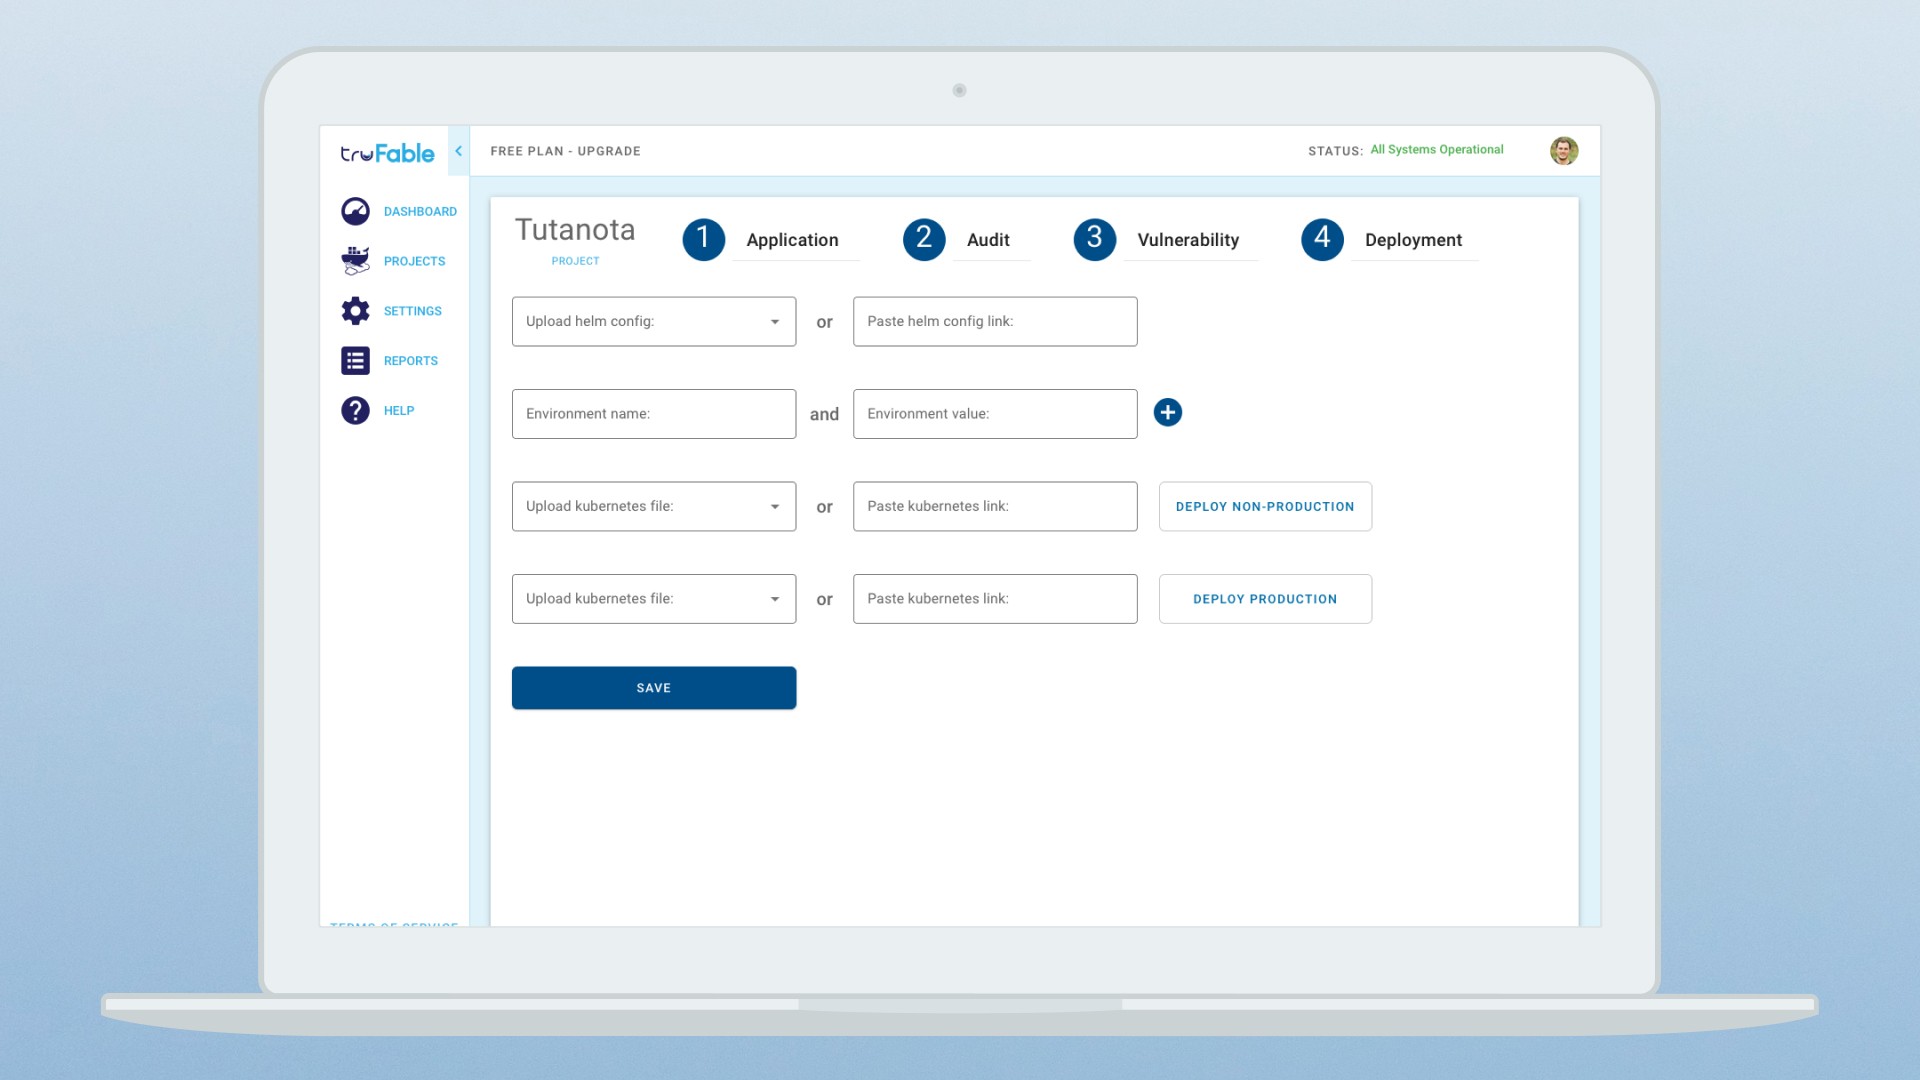
Task: Go to Settings in the sidebar
Action: tap(412, 312)
